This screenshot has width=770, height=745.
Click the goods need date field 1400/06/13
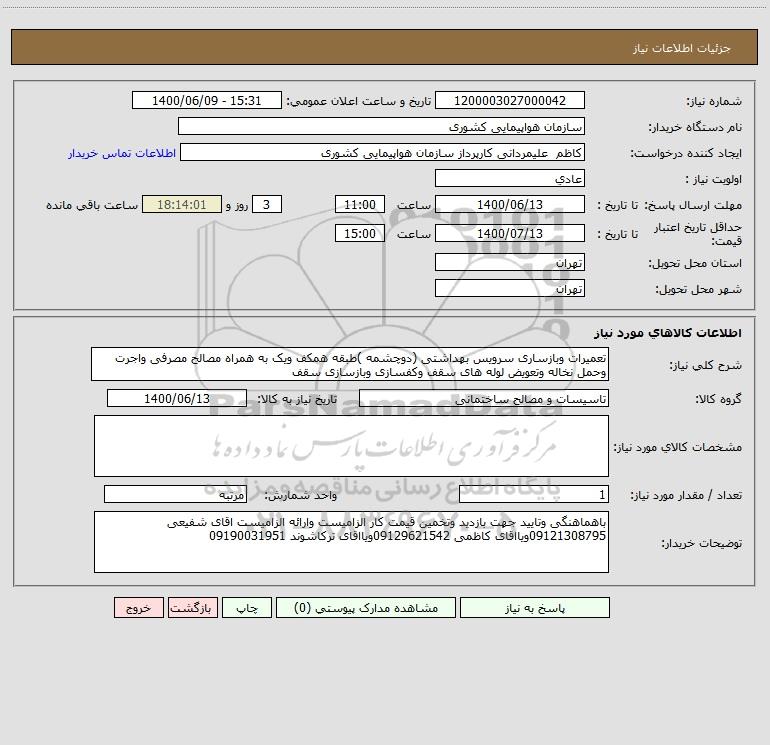coord(177,398)
